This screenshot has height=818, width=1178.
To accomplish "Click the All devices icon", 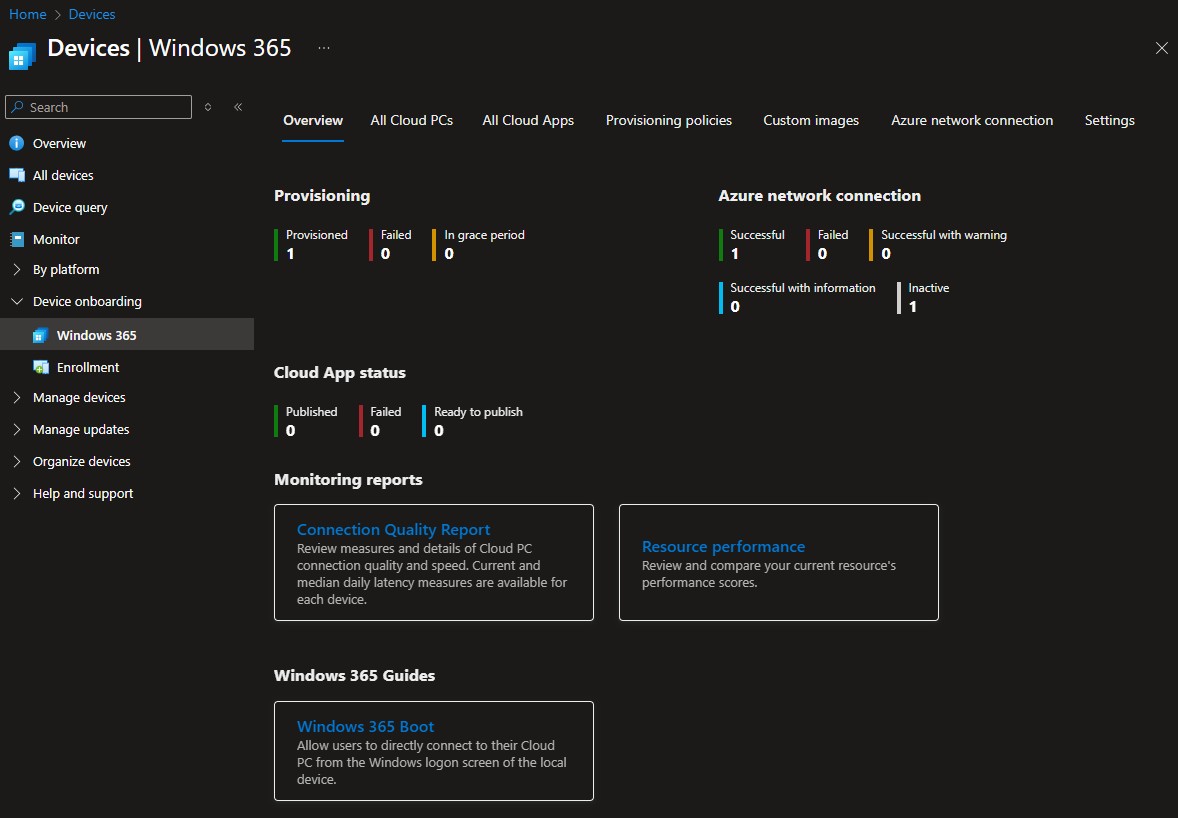I will point(16,175).
